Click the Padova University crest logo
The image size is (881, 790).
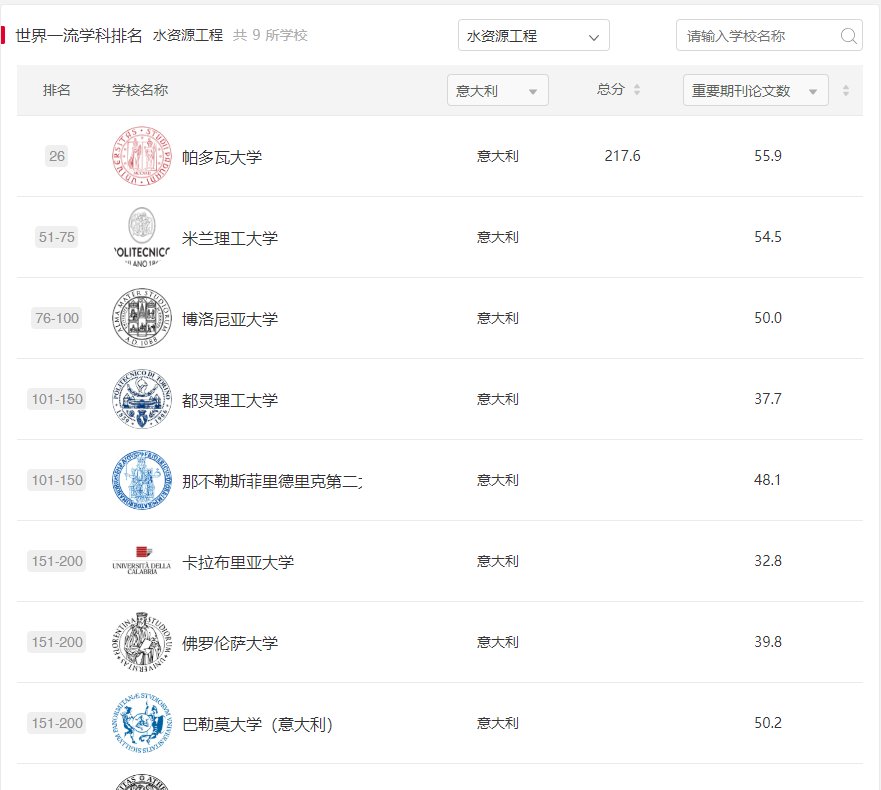[141, 156]
